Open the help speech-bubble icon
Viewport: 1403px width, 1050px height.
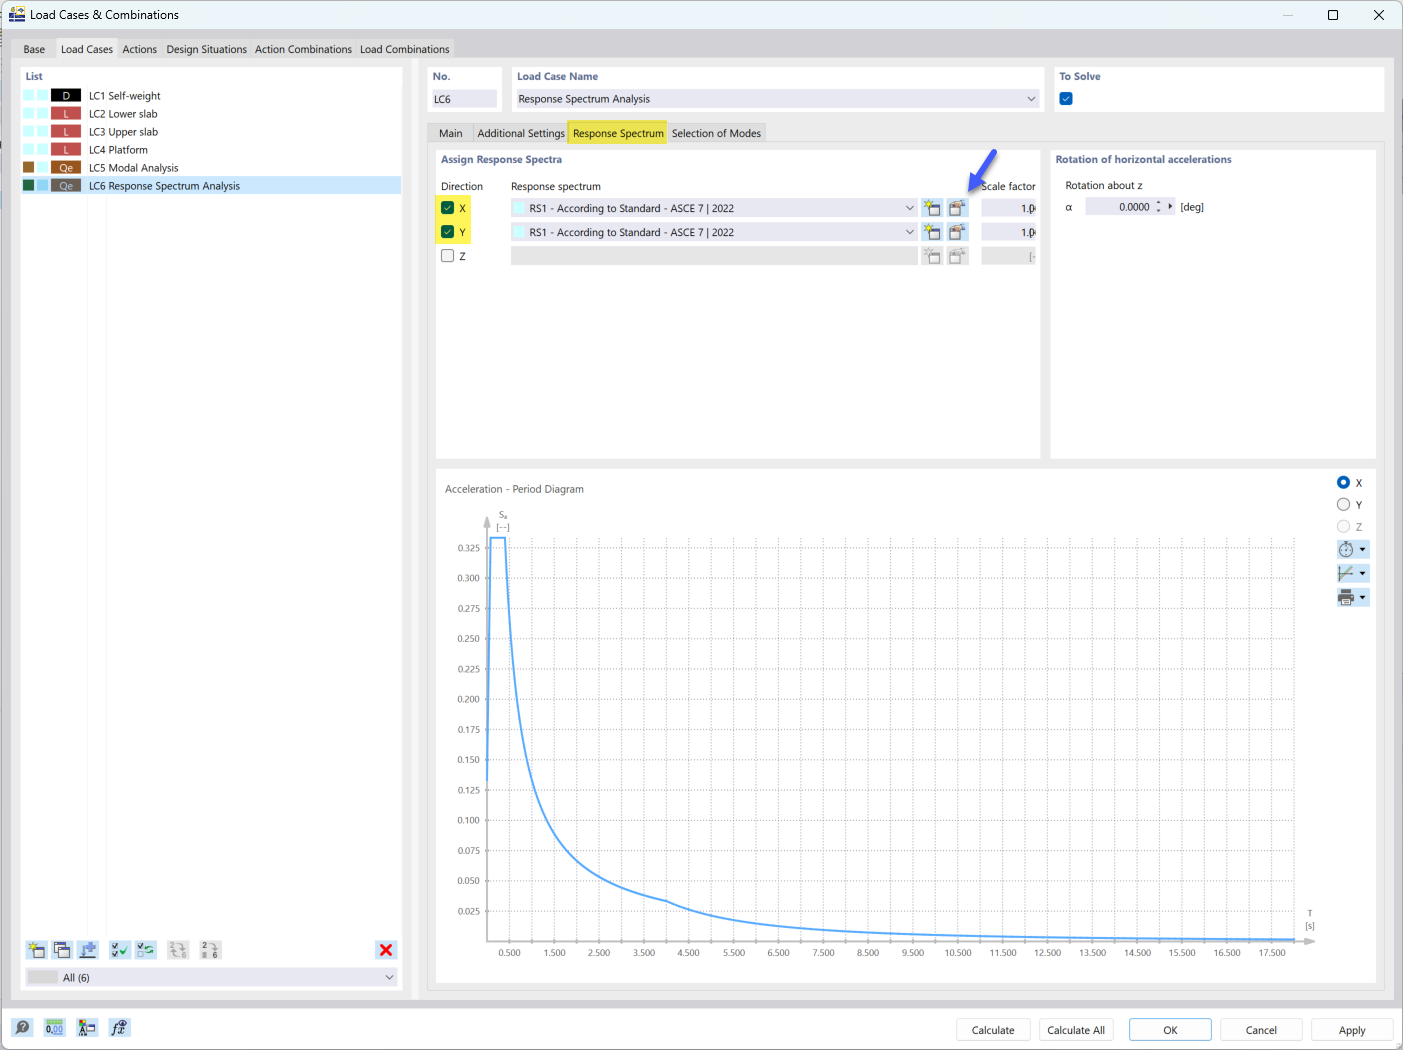click(x=22, y=1028)
